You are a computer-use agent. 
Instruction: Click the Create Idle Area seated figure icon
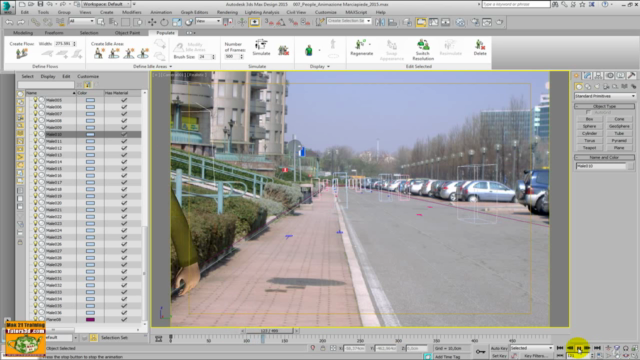tap(99, 53)
